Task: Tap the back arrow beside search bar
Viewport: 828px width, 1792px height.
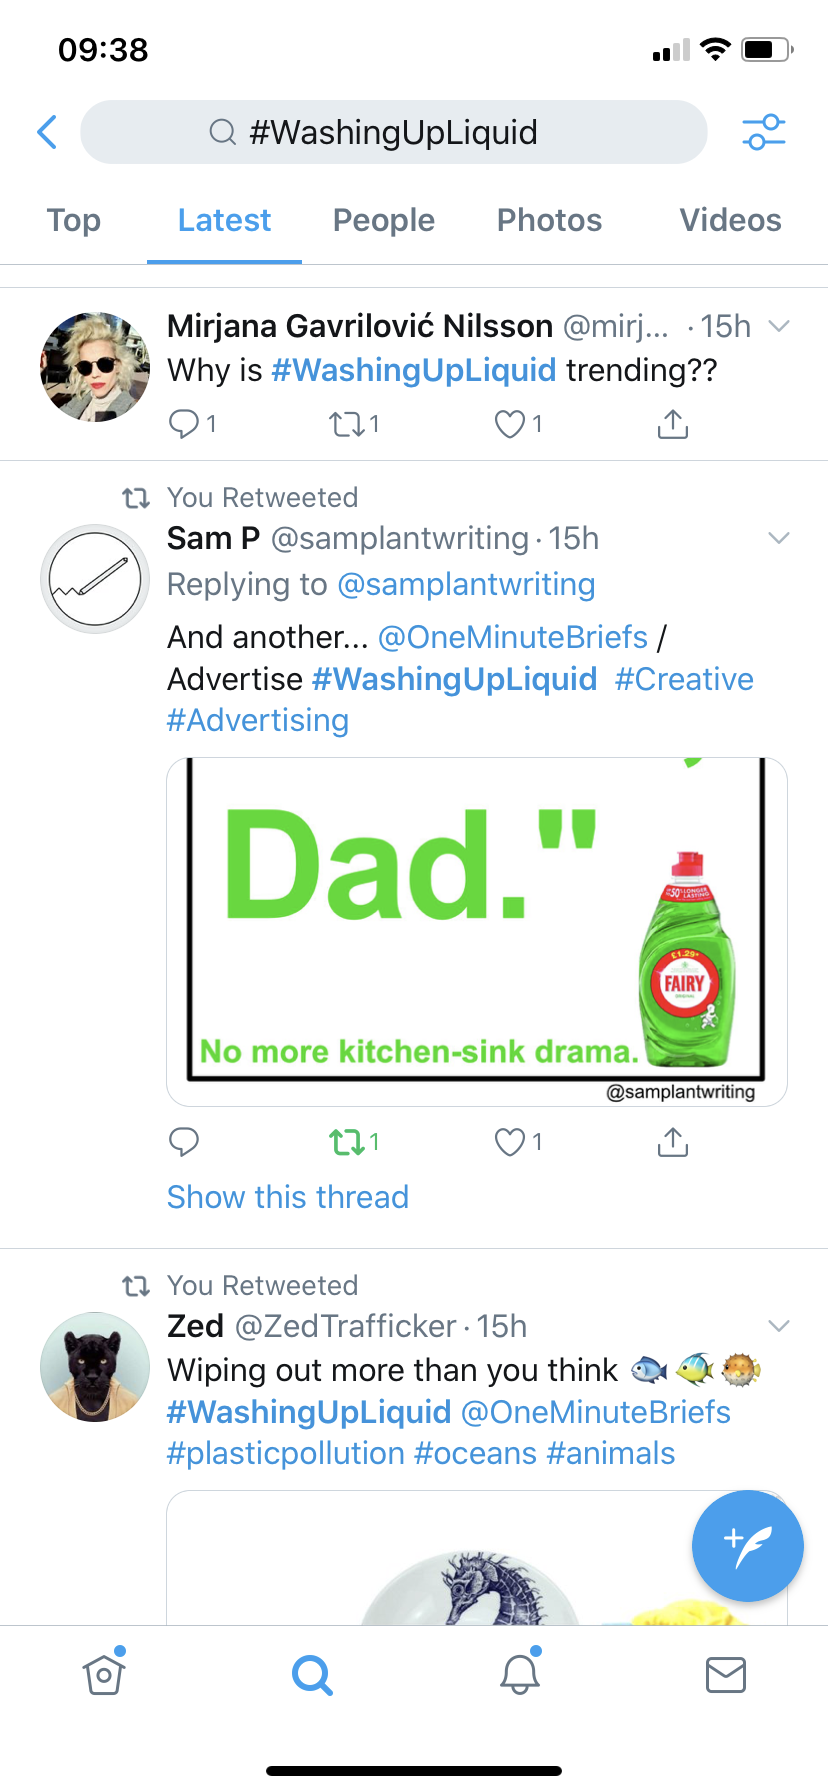Action: click(47, 132)
